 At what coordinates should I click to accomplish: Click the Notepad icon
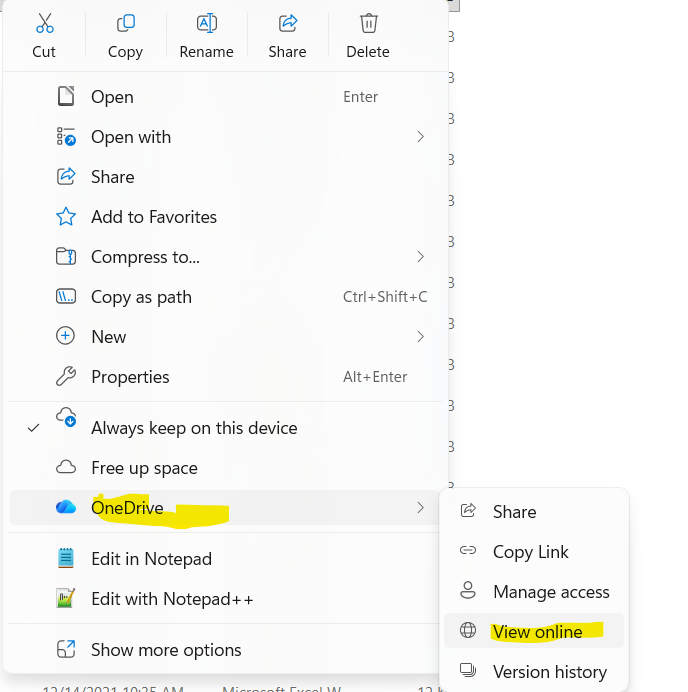pos(66,558)
